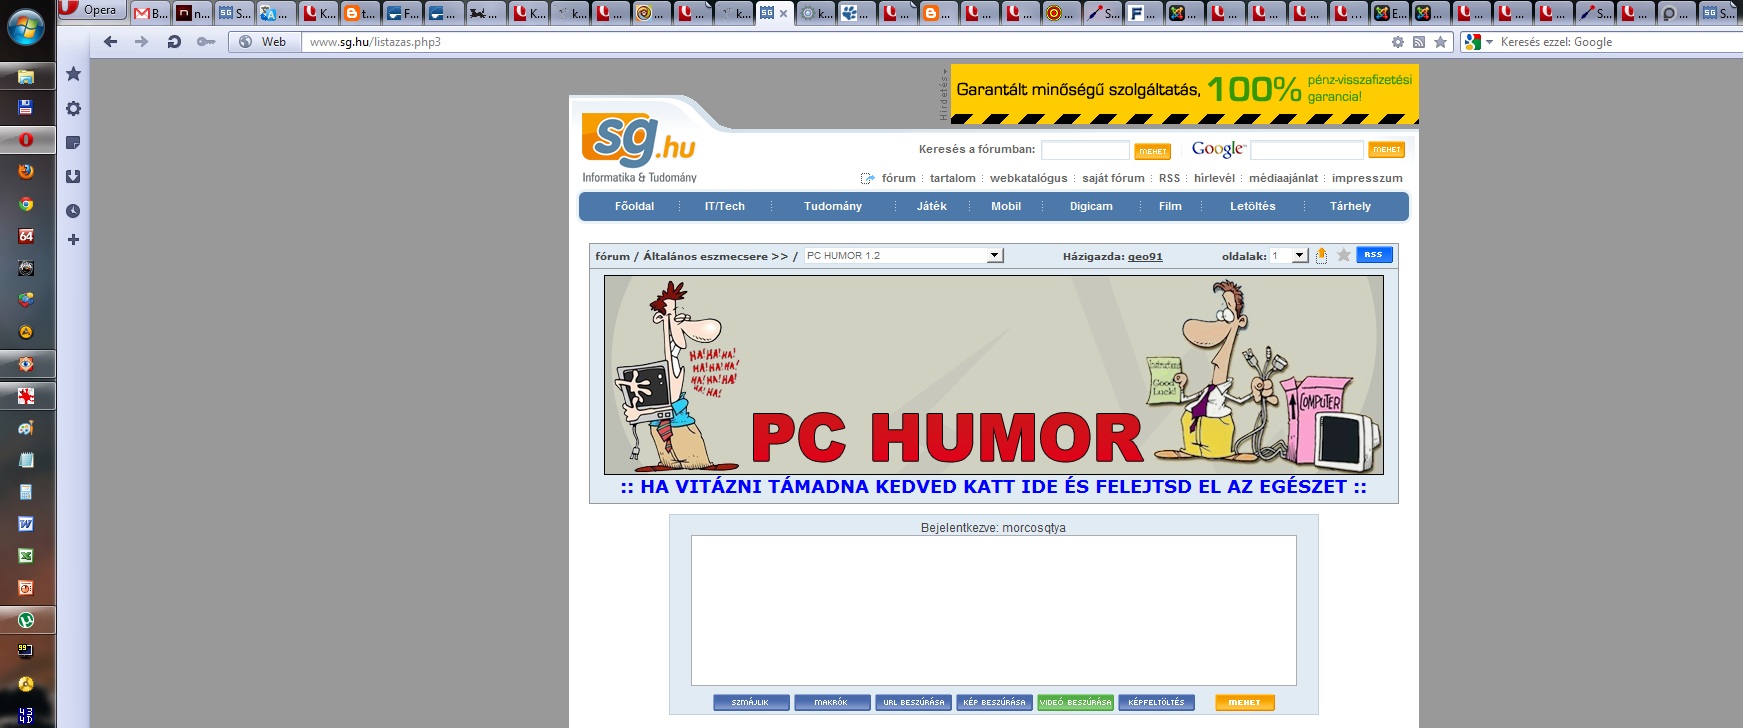Click the orange up-arrow icon beside page selector
This screenshot has width=1743, height=728.
point(1321,256)
